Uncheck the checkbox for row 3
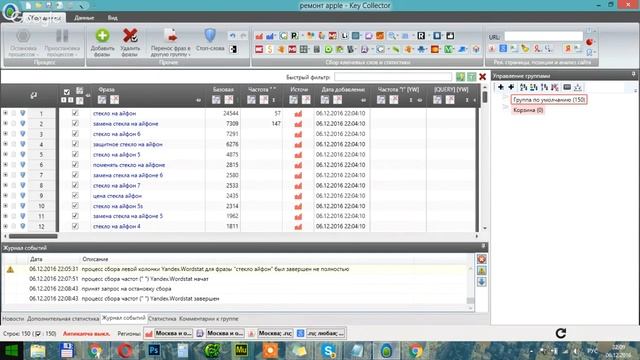The width and height of the screenshot is (640, 360). click(x=75, y=133)
